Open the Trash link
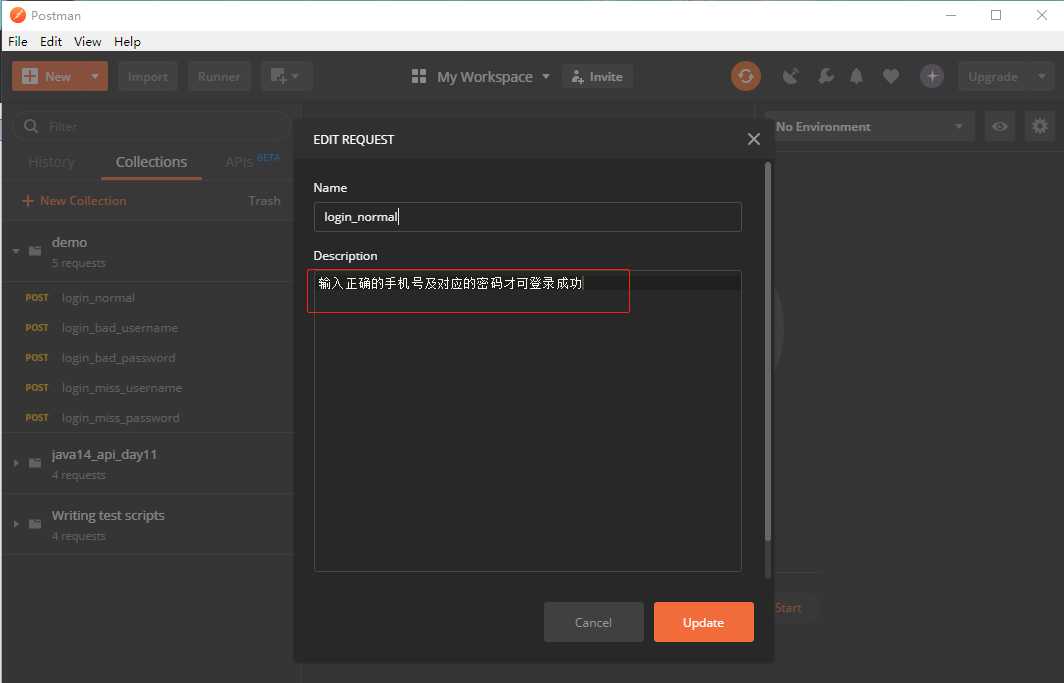 pos(264,201)
